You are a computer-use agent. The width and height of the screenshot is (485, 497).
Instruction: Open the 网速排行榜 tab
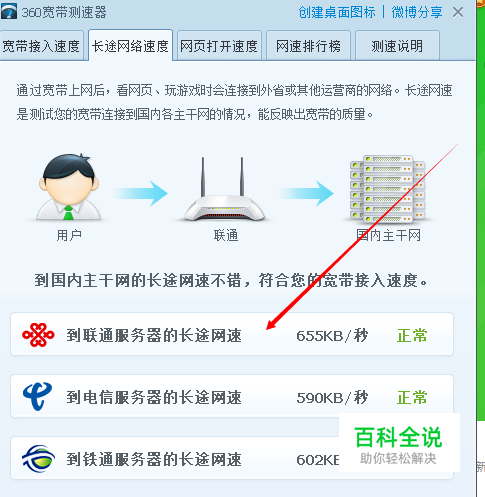pos(308,46)
